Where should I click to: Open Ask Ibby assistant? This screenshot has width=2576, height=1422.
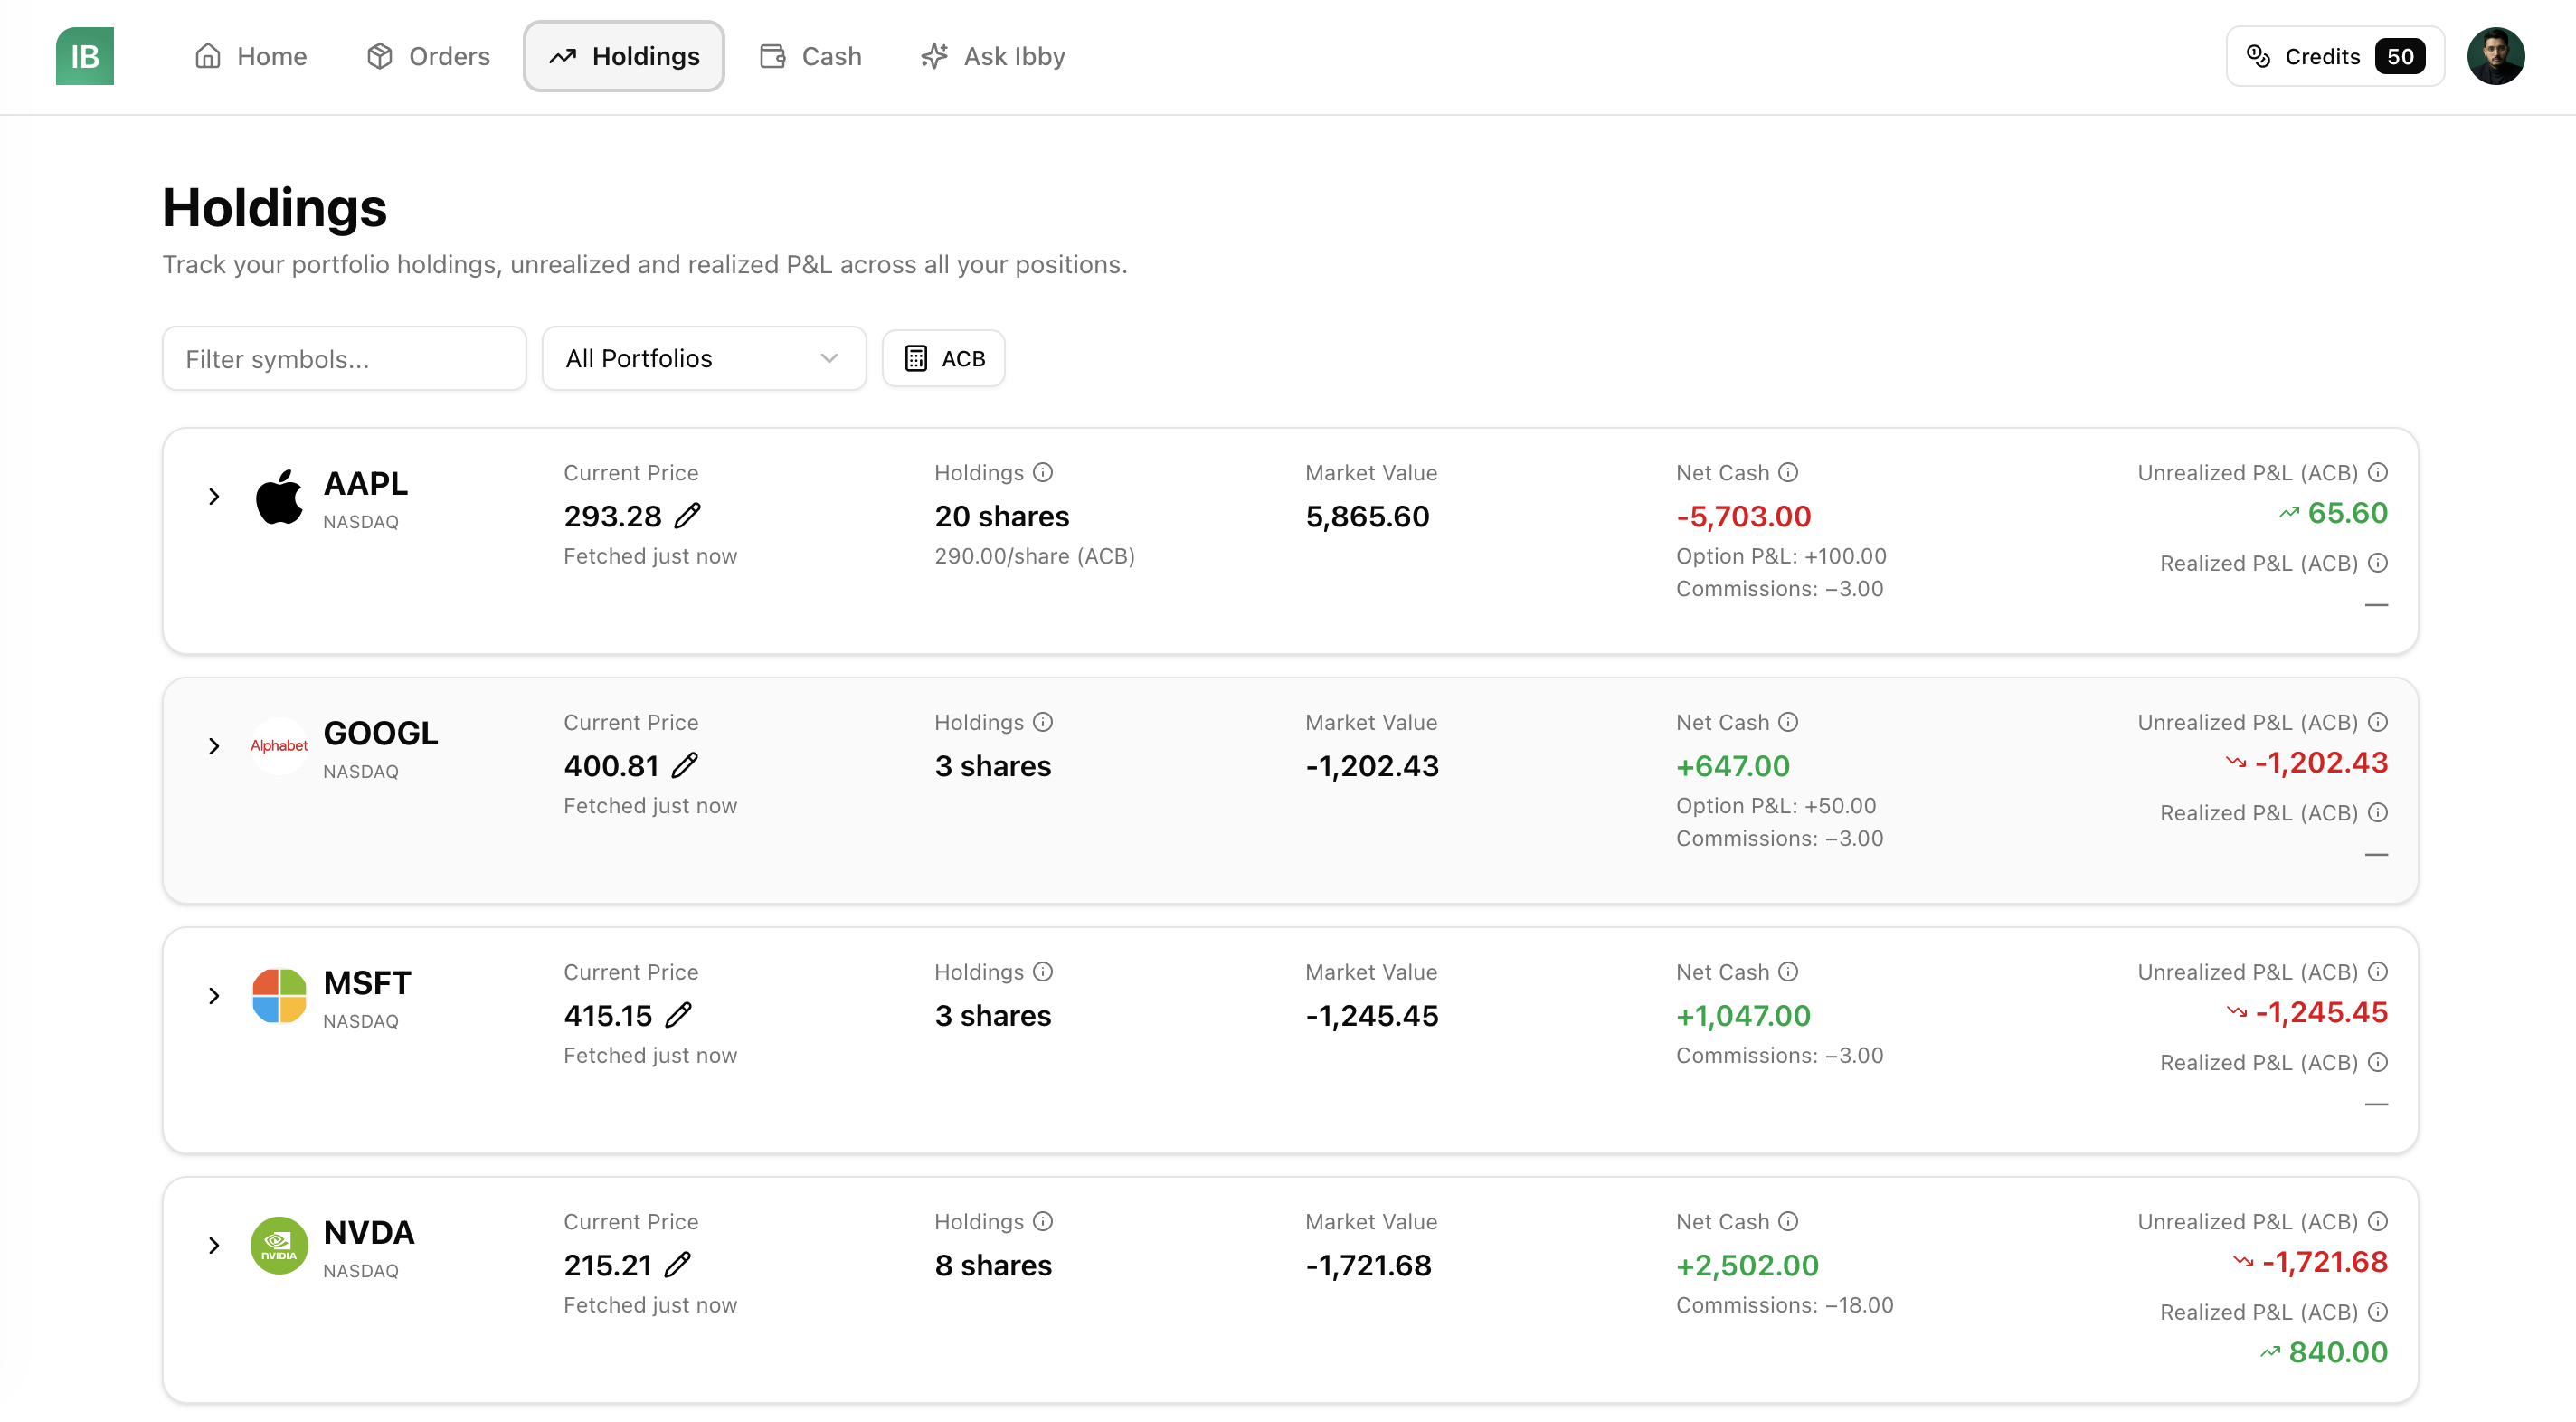pos(993,56)
